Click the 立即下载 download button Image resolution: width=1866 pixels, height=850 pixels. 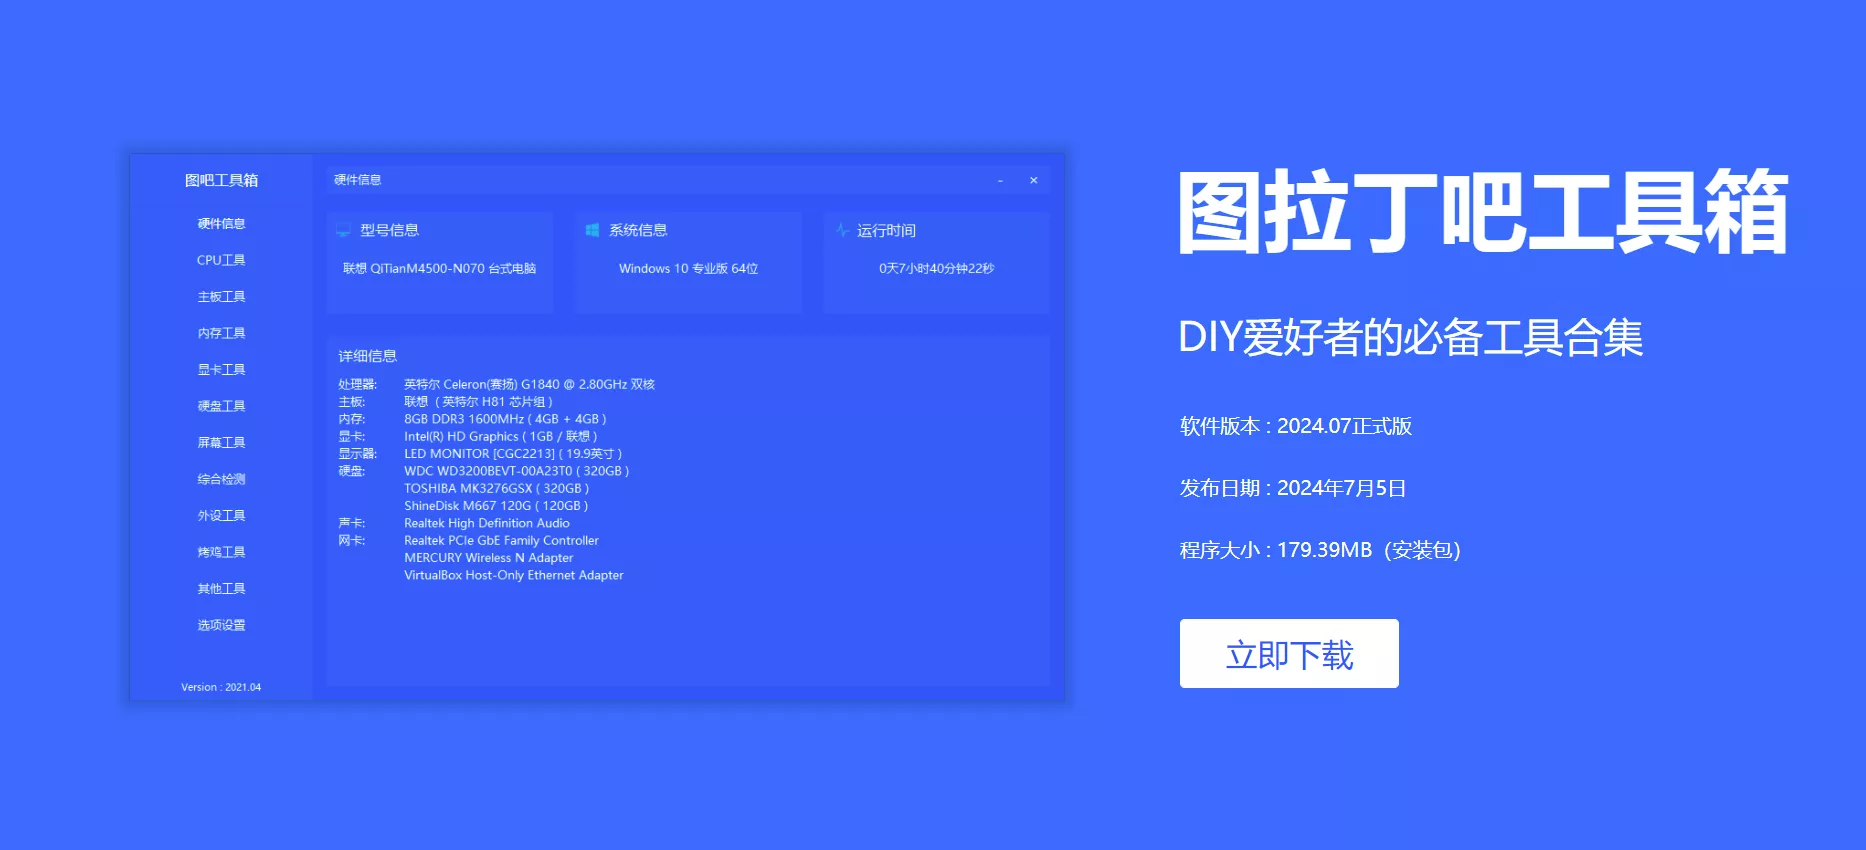coord(1289,653)
